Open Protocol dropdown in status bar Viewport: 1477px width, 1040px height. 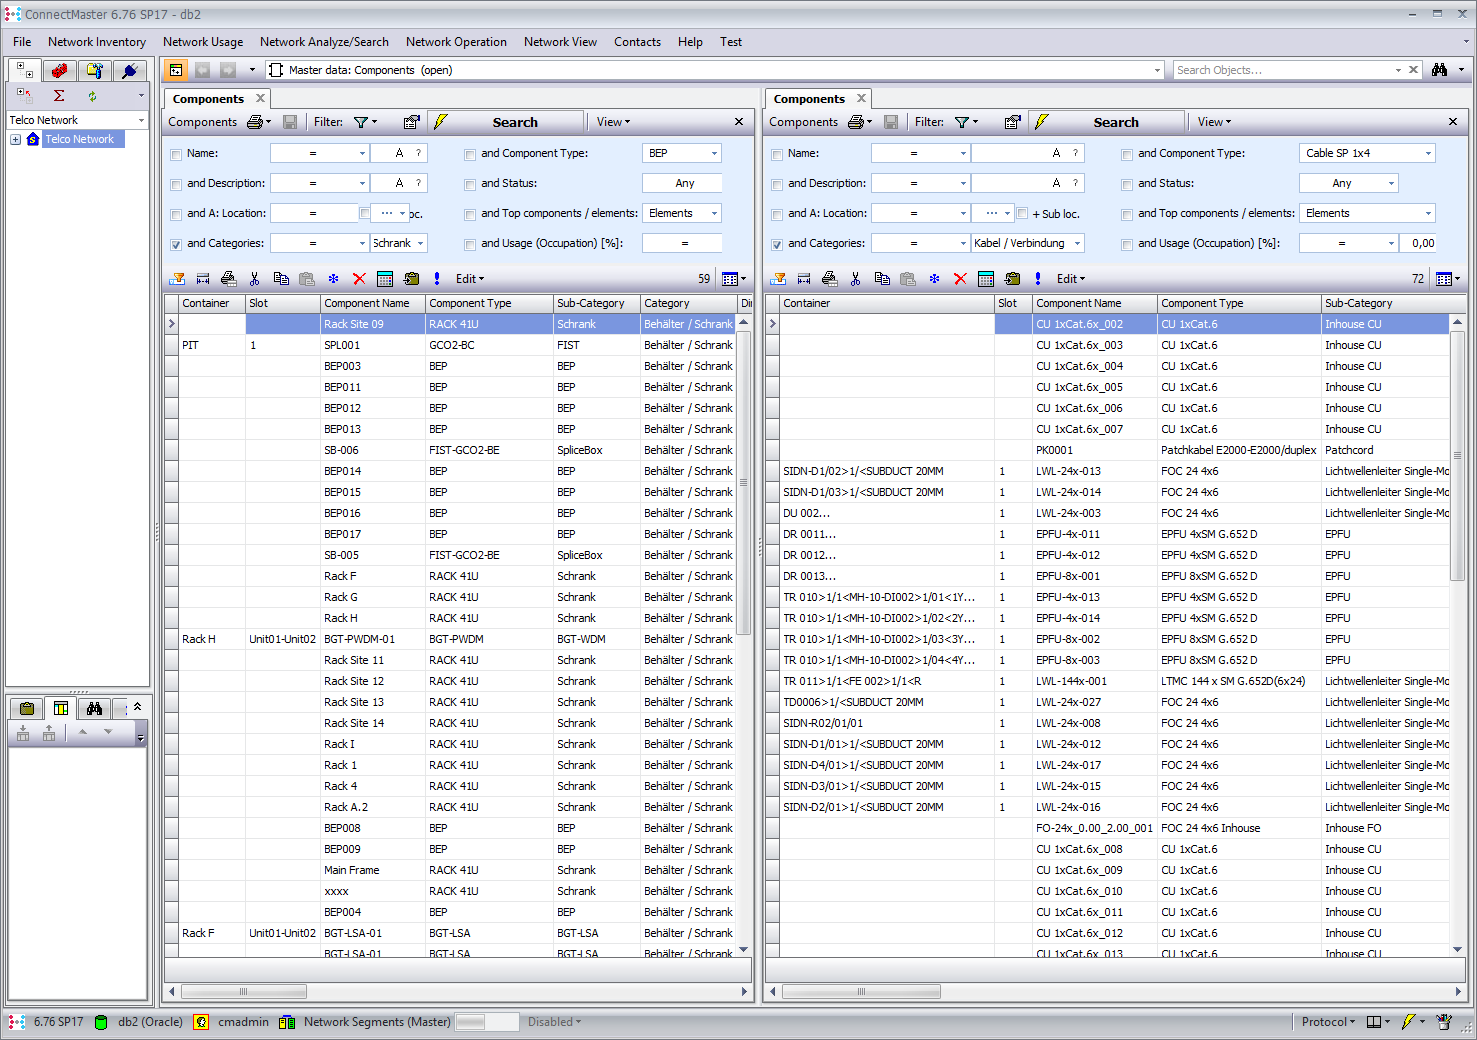pos(1328,1022)
